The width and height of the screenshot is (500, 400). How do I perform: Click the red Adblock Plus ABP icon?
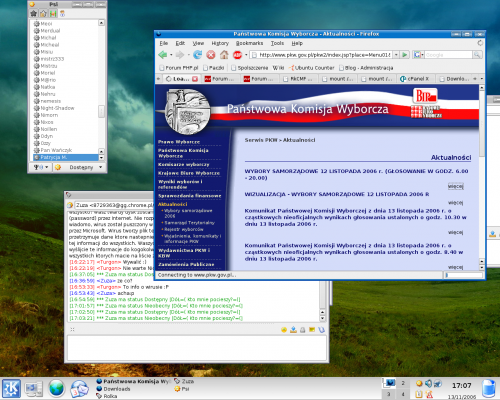coord(237,55)
